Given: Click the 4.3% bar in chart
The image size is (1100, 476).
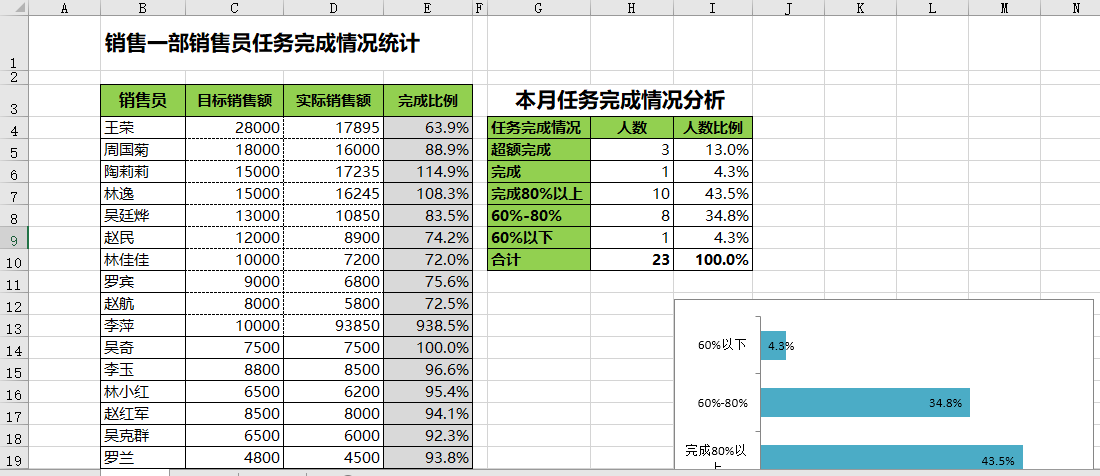Looking at the screenshot, I should [773, 345].
